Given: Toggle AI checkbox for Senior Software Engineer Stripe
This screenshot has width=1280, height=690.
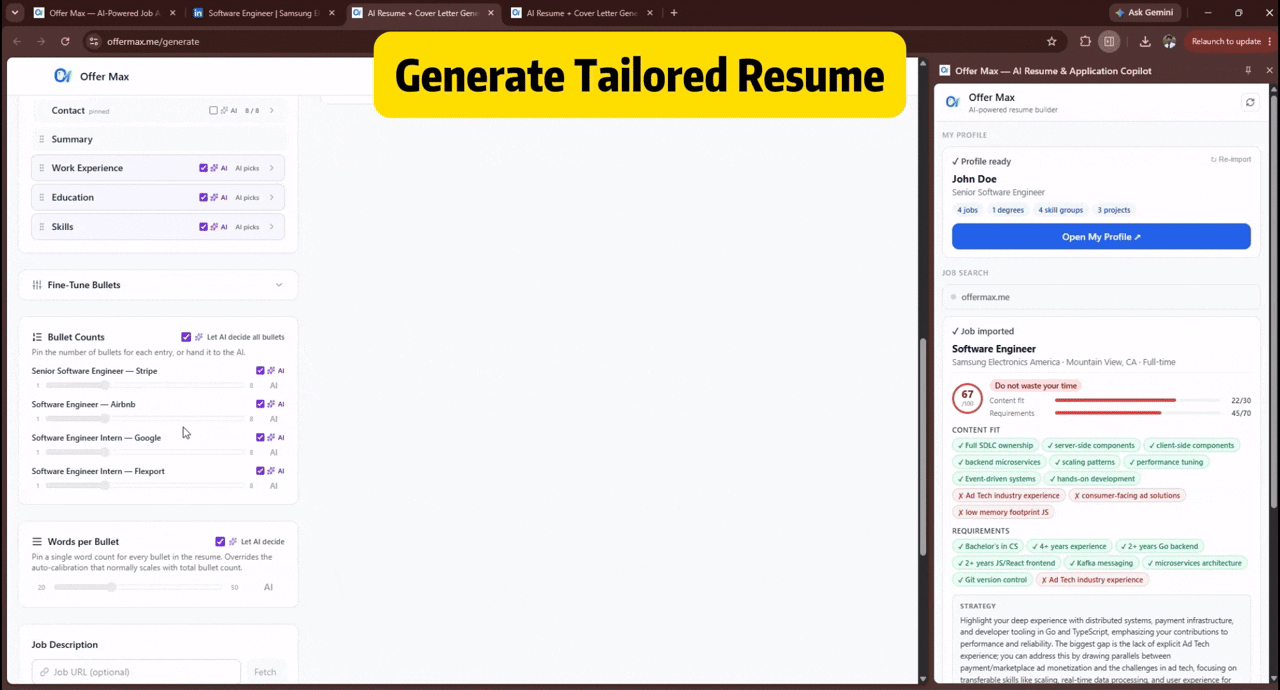Looking at the screenshot, I should [x=261, y=371].
